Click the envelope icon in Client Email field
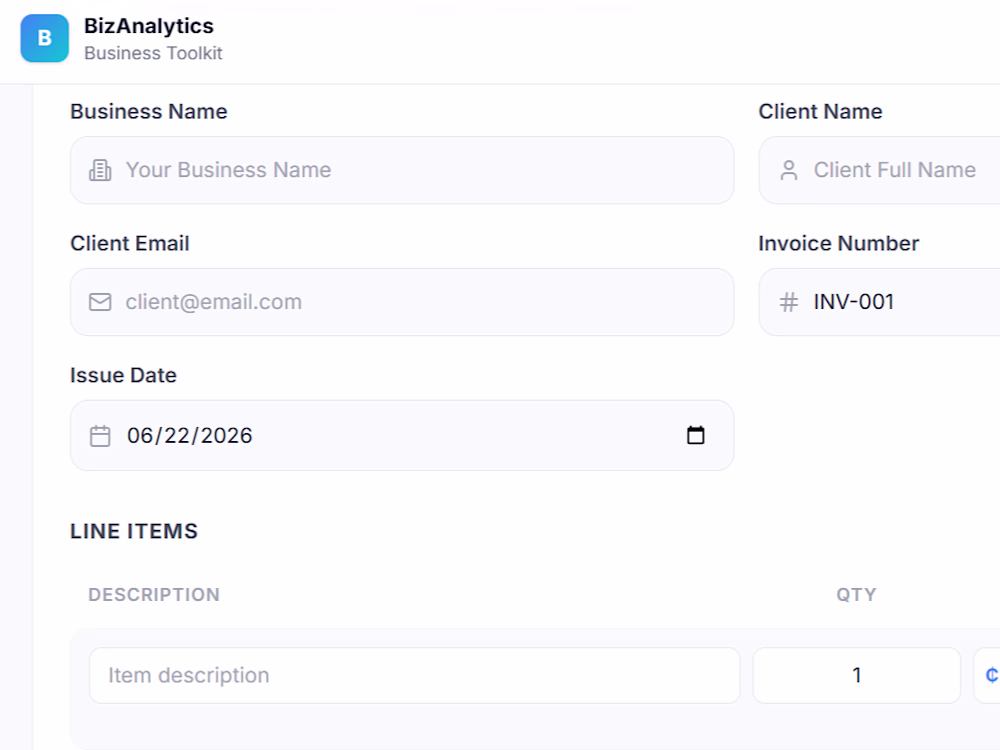1000x750 pixels. coord(100,302)
